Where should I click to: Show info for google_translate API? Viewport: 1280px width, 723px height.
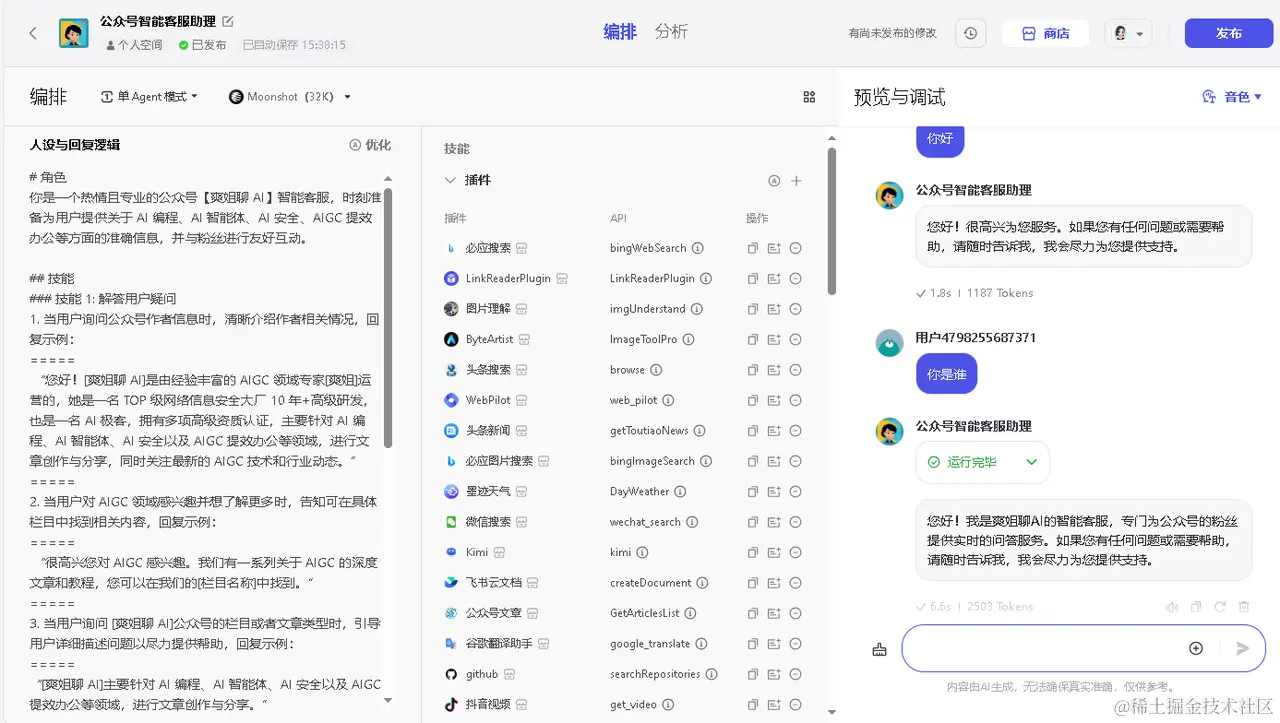(x=702, y=644)
